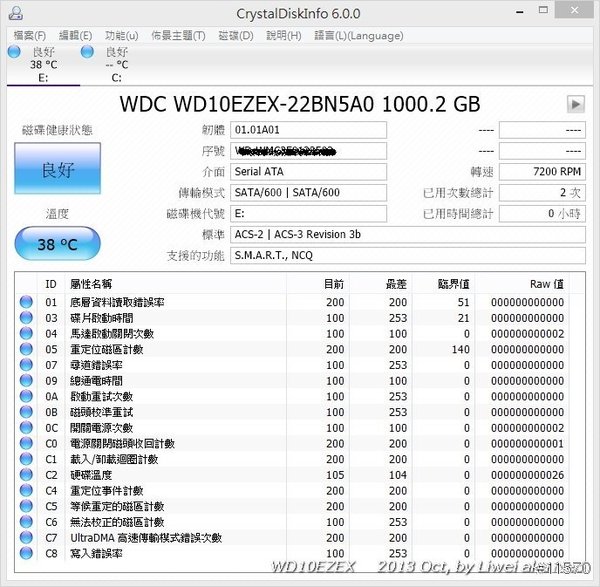Click the power-on count field 2 次

click(542, 192)
